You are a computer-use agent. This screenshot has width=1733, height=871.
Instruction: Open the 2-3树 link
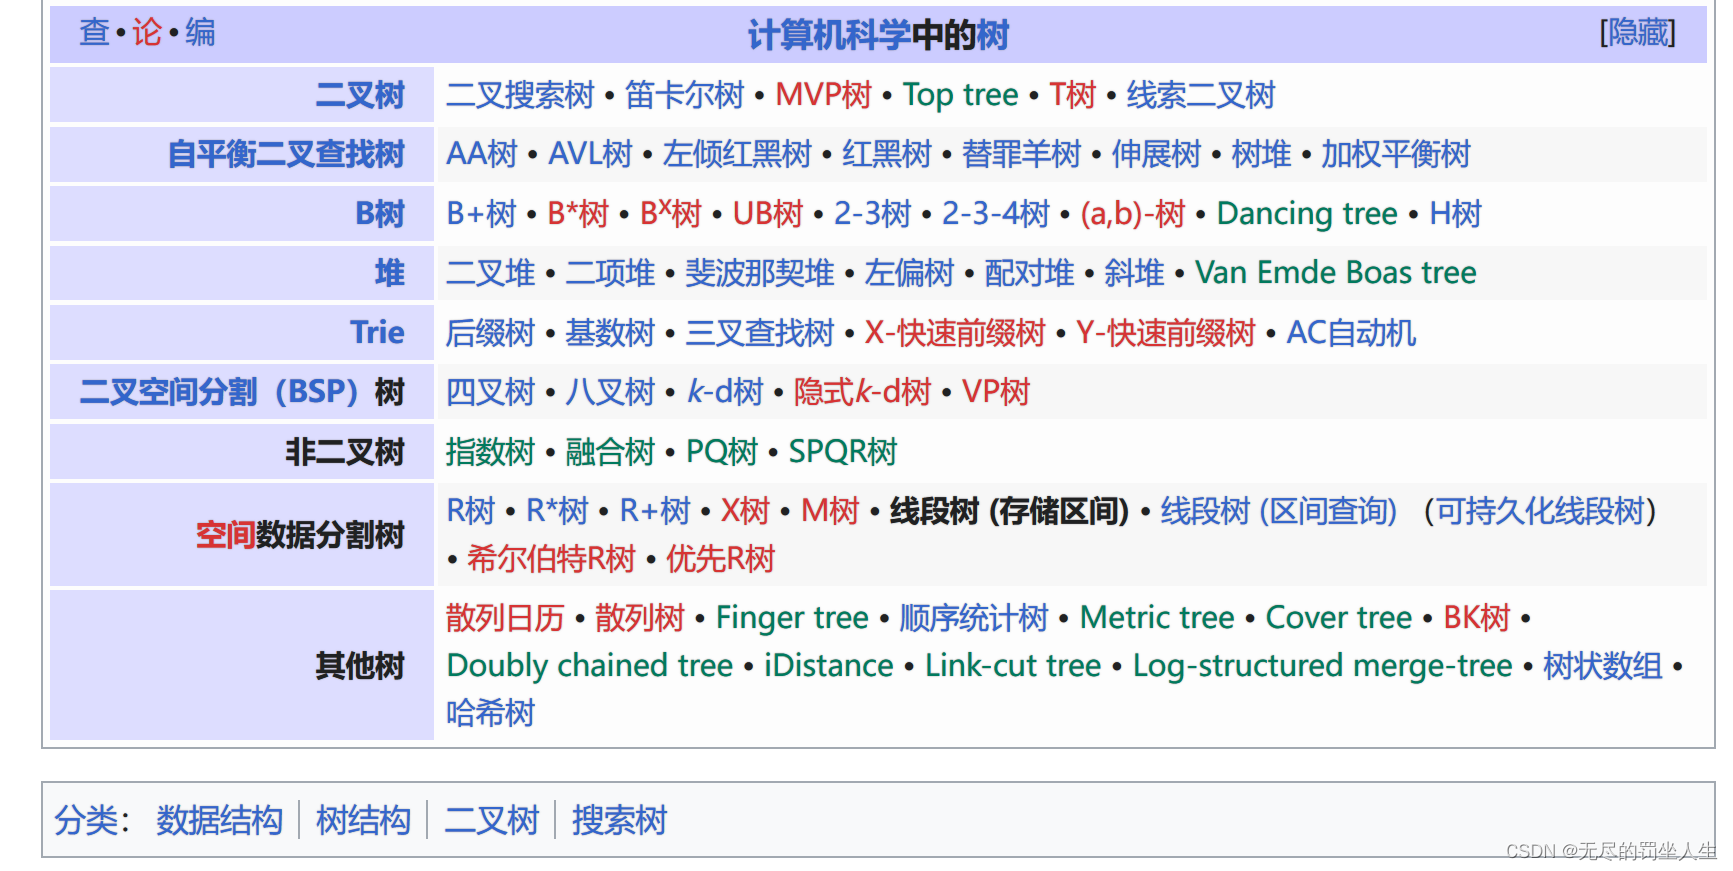[873, 213]
